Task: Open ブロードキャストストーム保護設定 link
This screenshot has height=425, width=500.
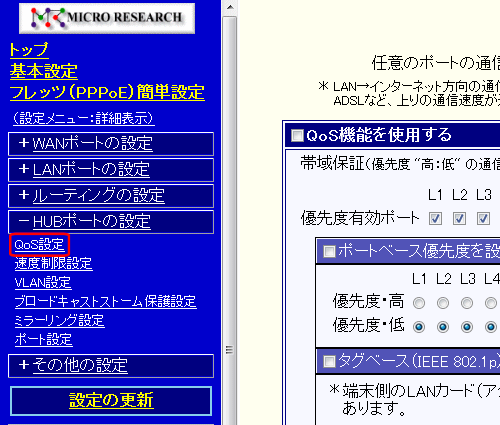Action: click(105, 302)
